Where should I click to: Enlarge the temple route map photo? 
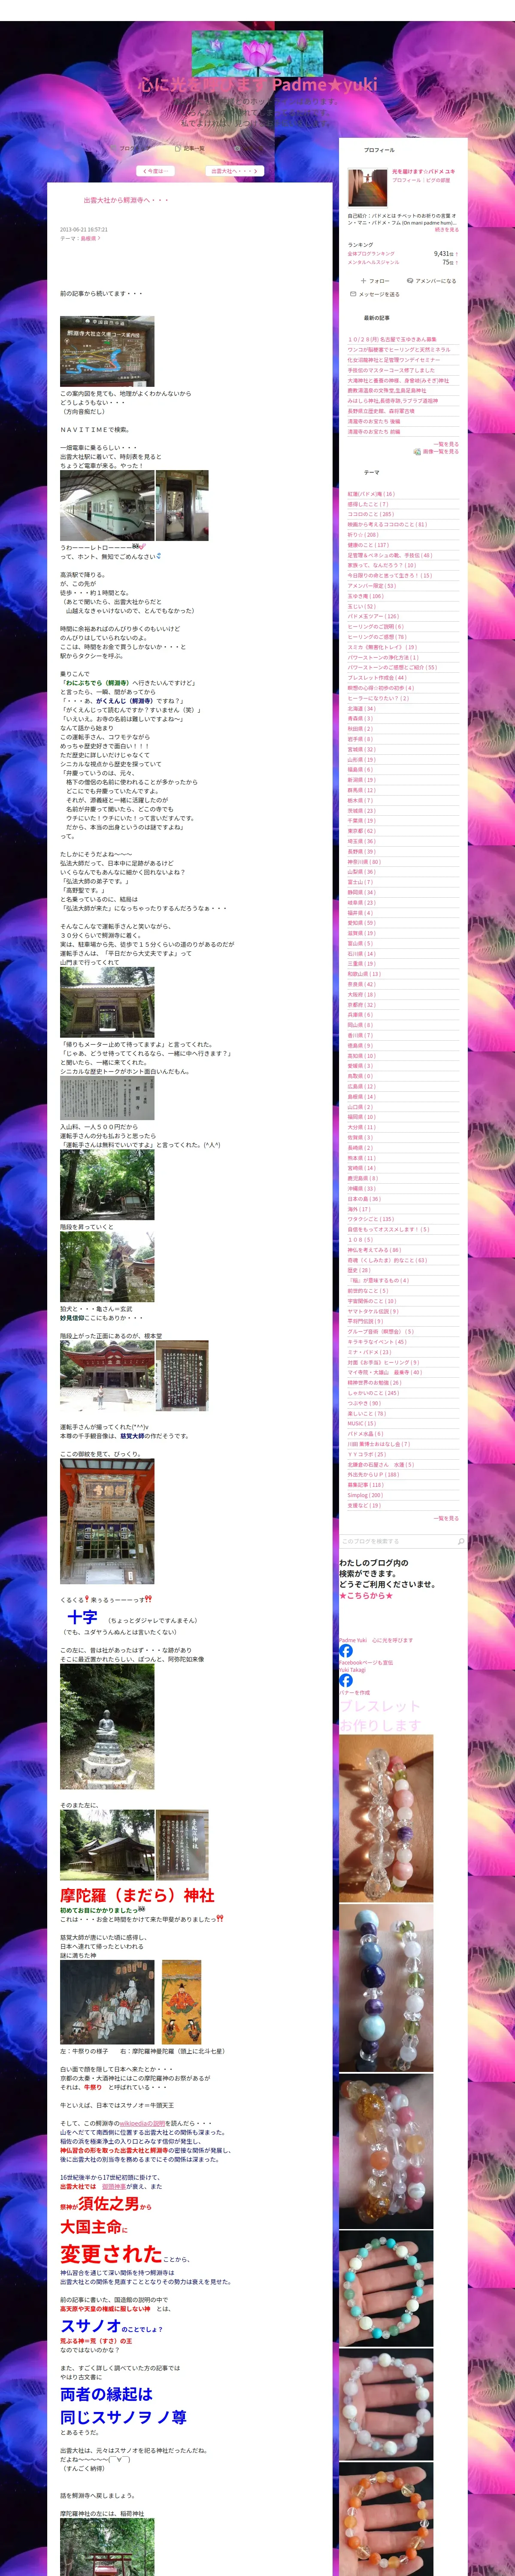107,351
